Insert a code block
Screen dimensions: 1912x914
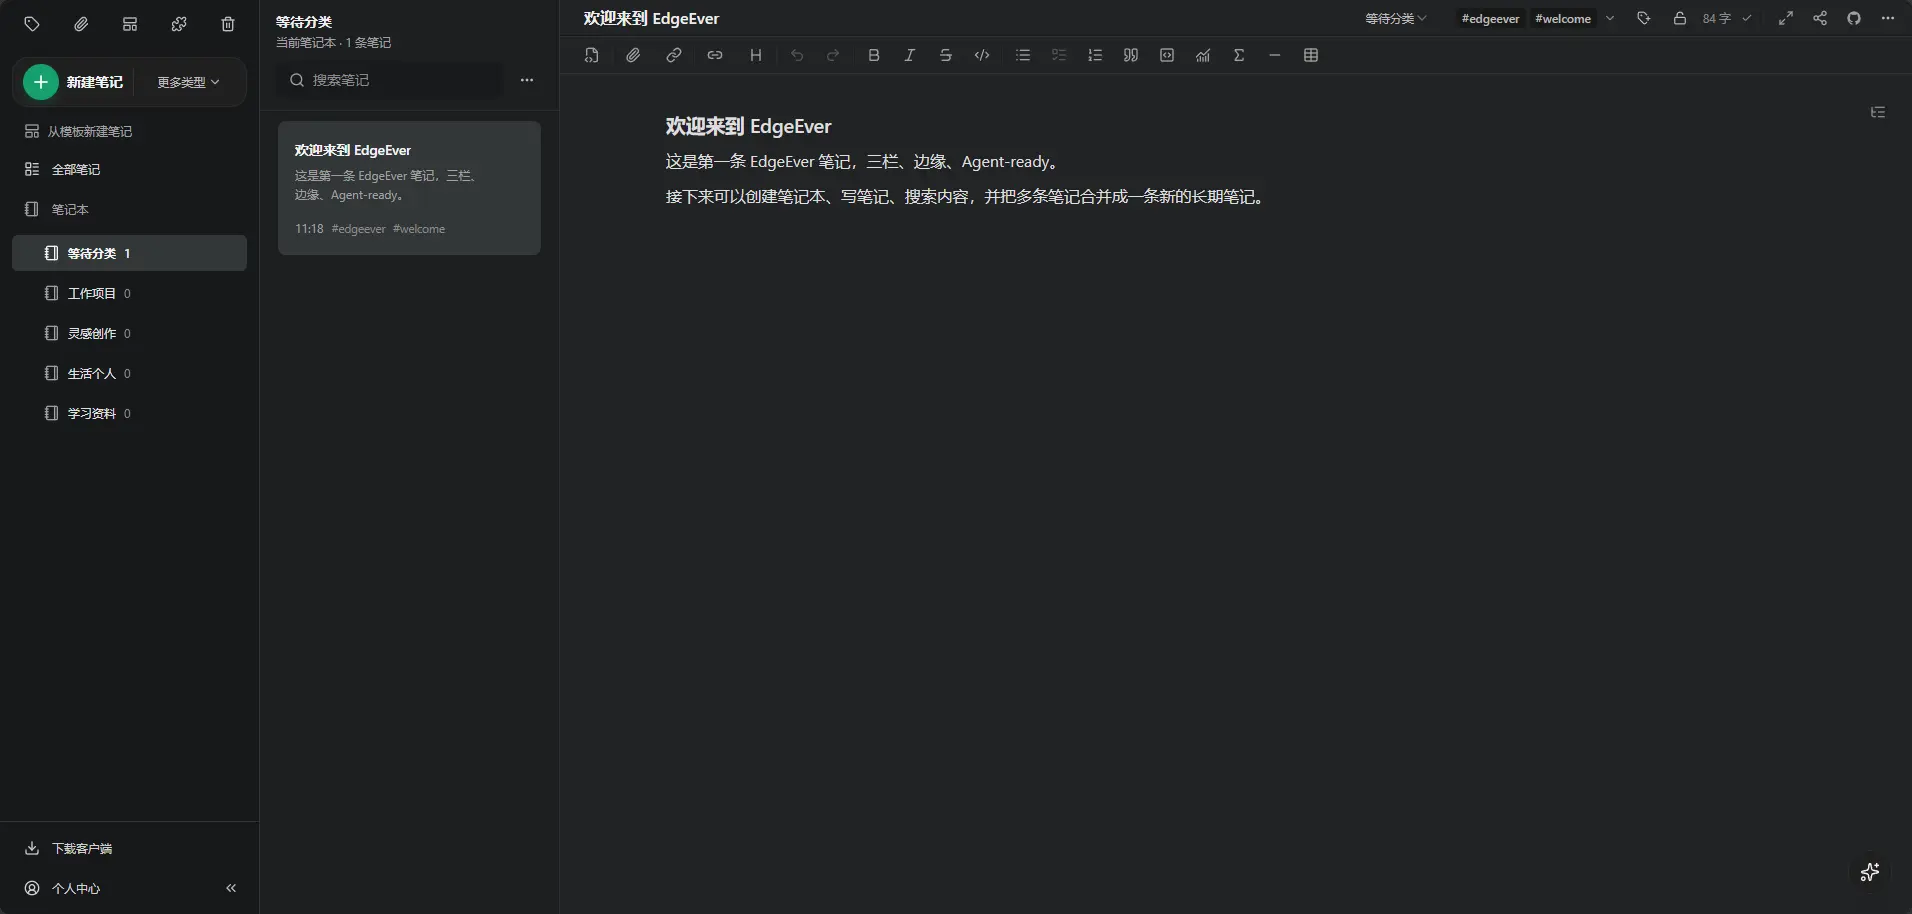point(1167,55)
